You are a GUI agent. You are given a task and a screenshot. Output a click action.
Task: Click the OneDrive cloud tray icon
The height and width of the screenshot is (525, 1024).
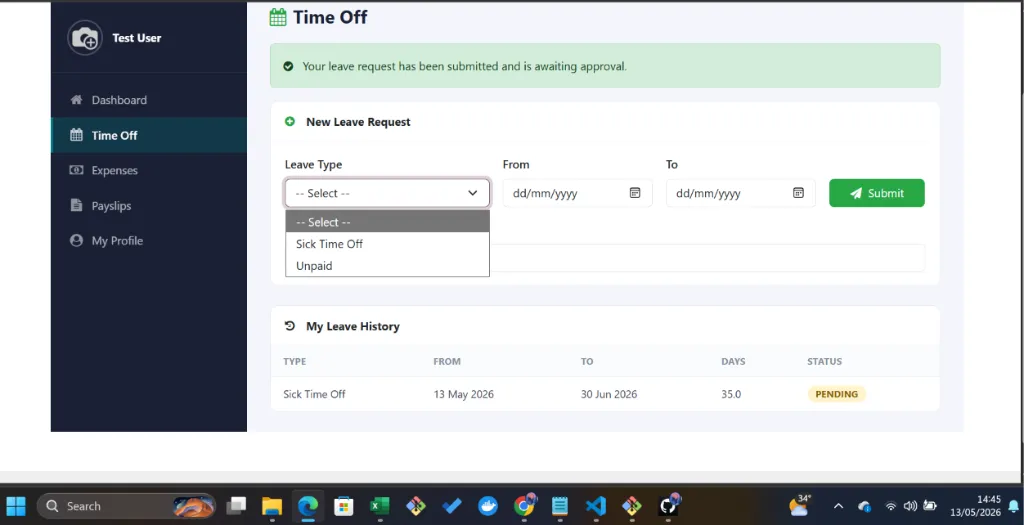[x=865, y=506]
